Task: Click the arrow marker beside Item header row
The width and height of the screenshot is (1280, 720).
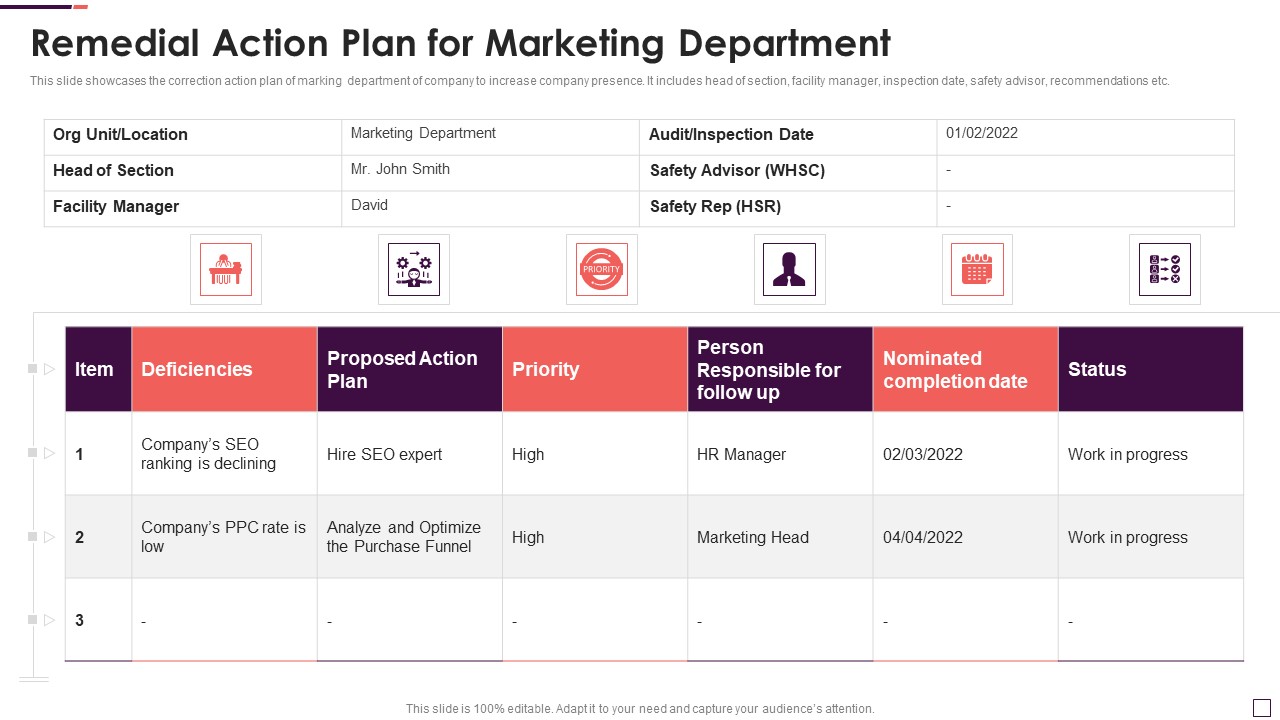Action: (49, 369)
